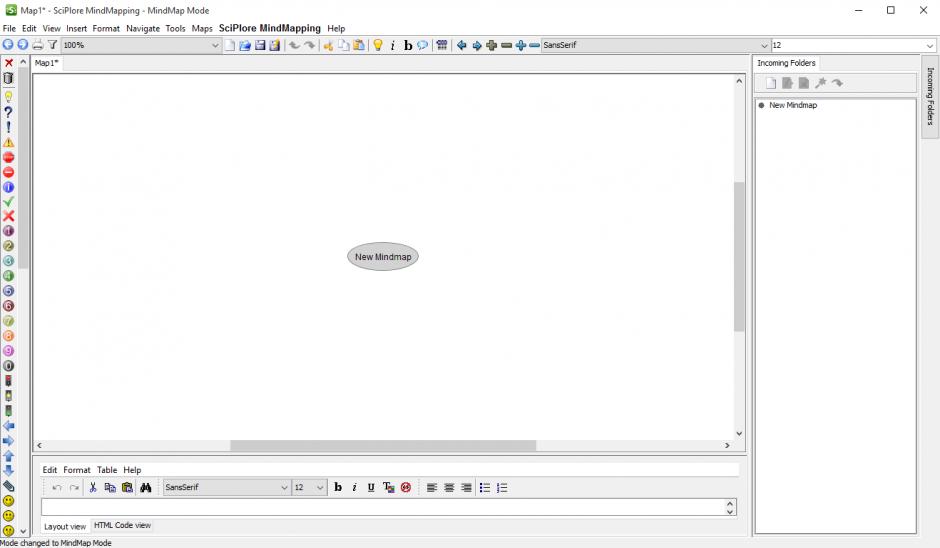
Task: Click the remove formatting red circle icon
Action: 406,487
